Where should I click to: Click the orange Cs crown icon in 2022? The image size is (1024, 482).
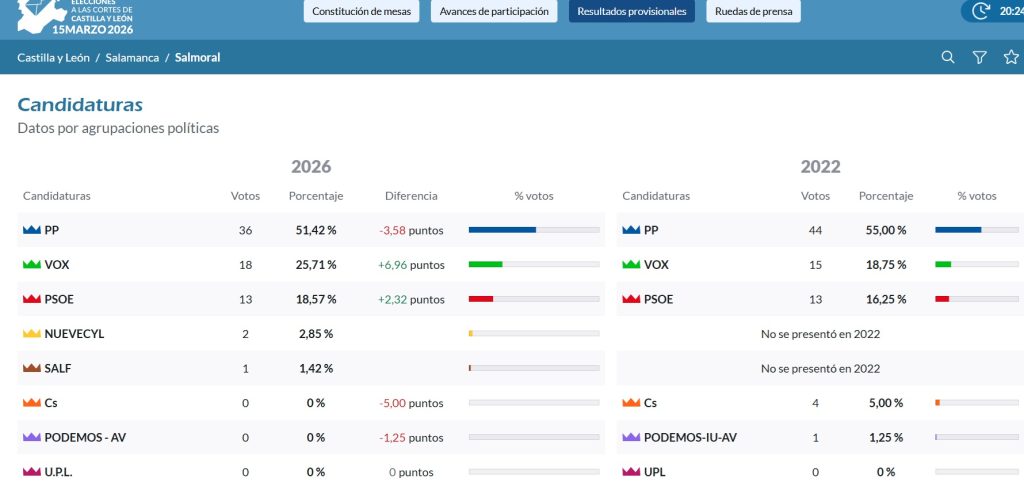point(631,403)
